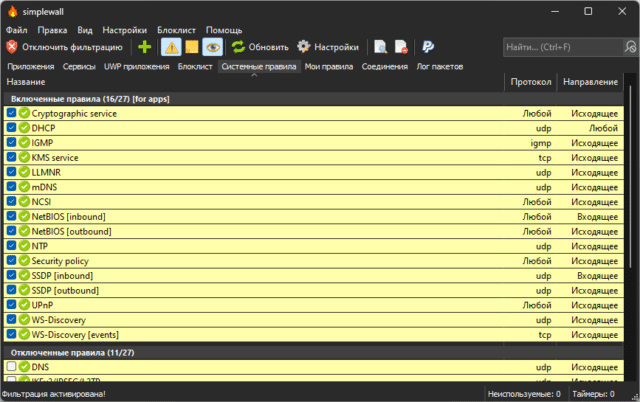Screen dimensions: 640x402
Task: Click Отключить фильтрацию button text
Action: pos(72,47)
